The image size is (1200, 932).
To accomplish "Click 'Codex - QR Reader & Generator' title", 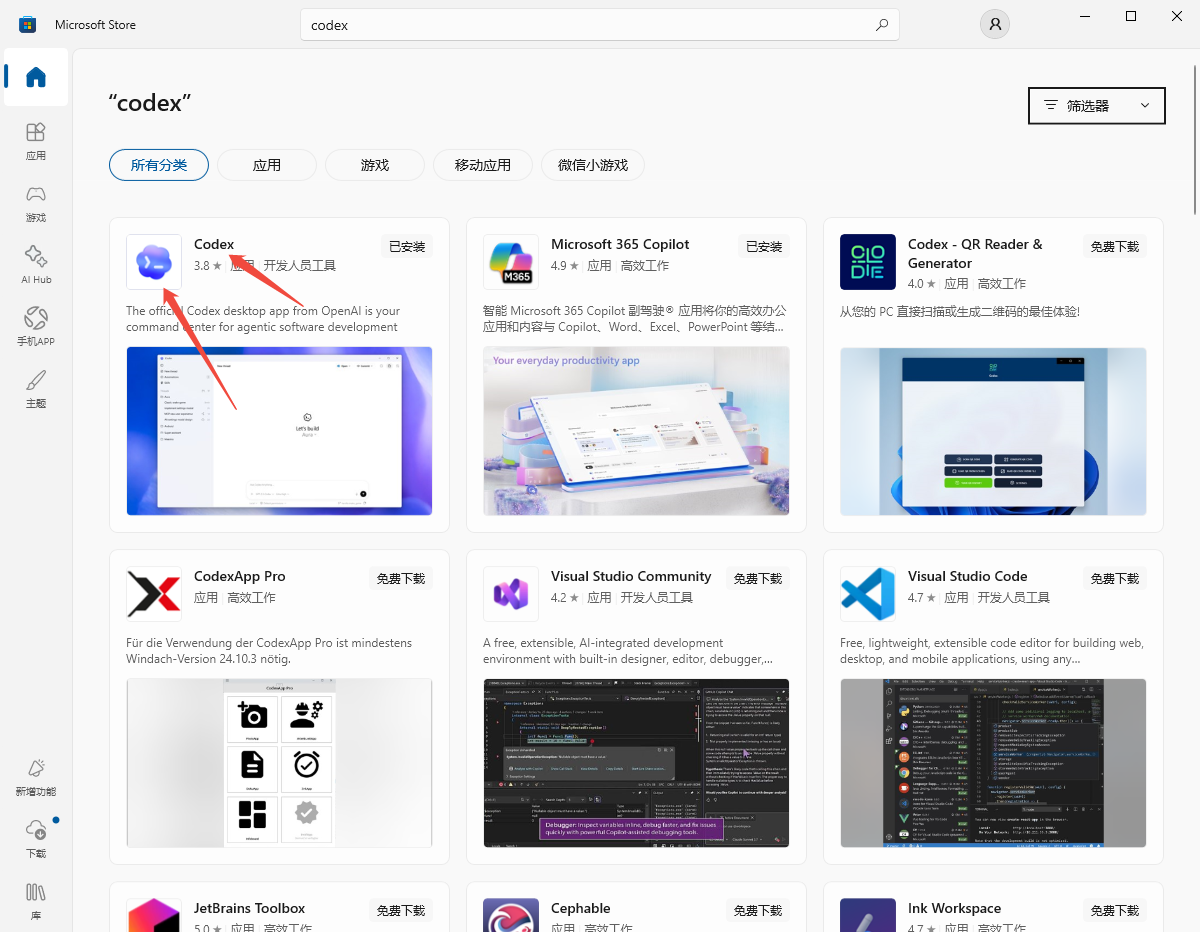I will pyautogui.click(x=975, y=253).
